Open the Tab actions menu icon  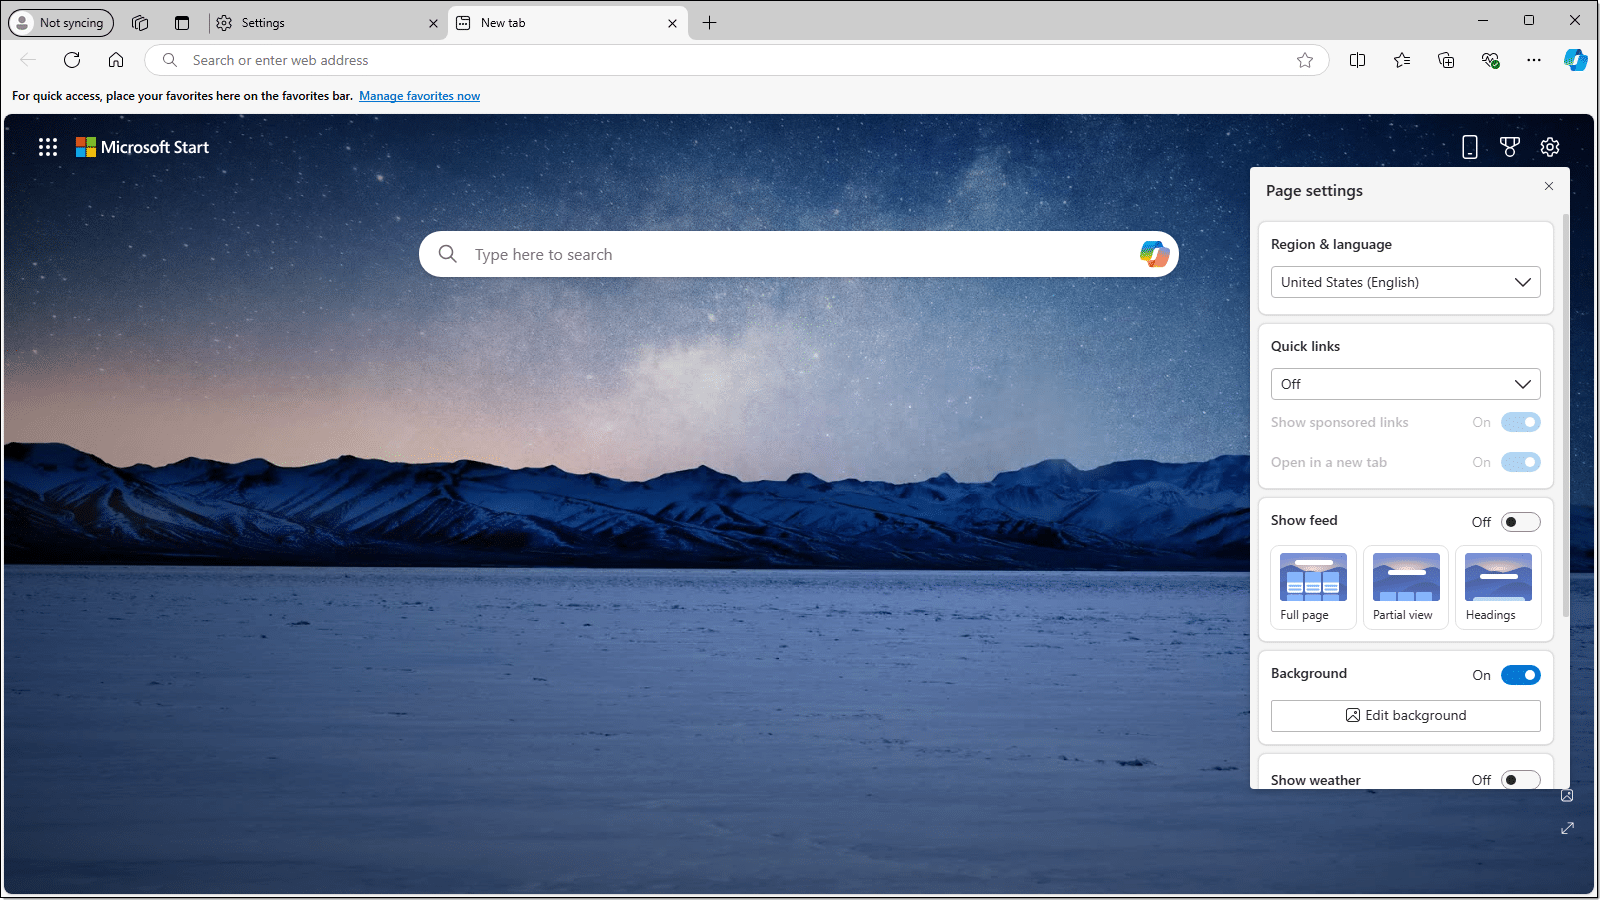click(181, 23)
